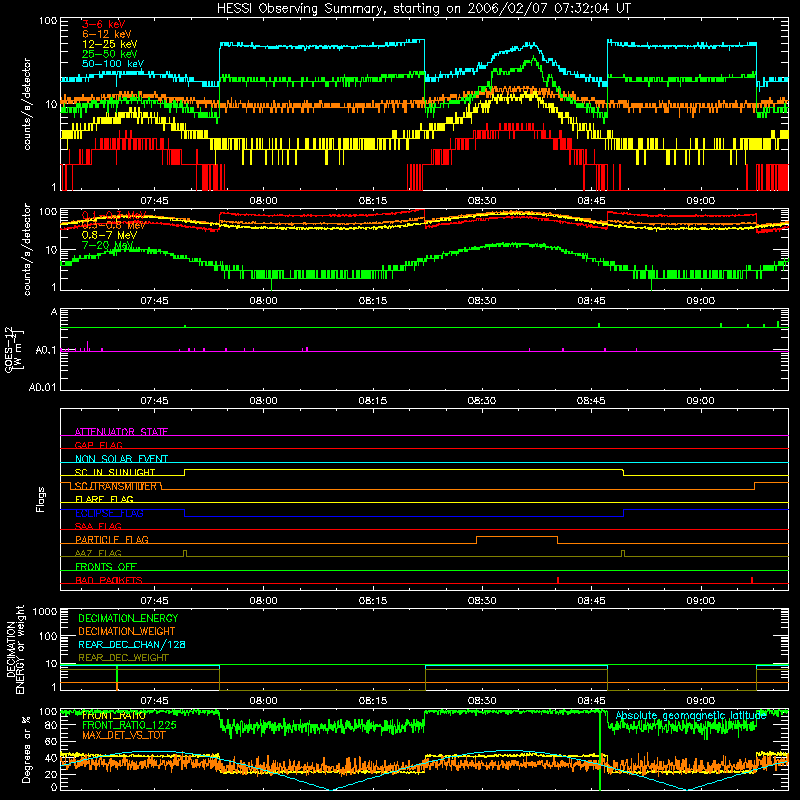The width and height of the screenshot is (800, 800).
Task: Select the red 3-6 keV legend label
Action: [x=103, y=24]
